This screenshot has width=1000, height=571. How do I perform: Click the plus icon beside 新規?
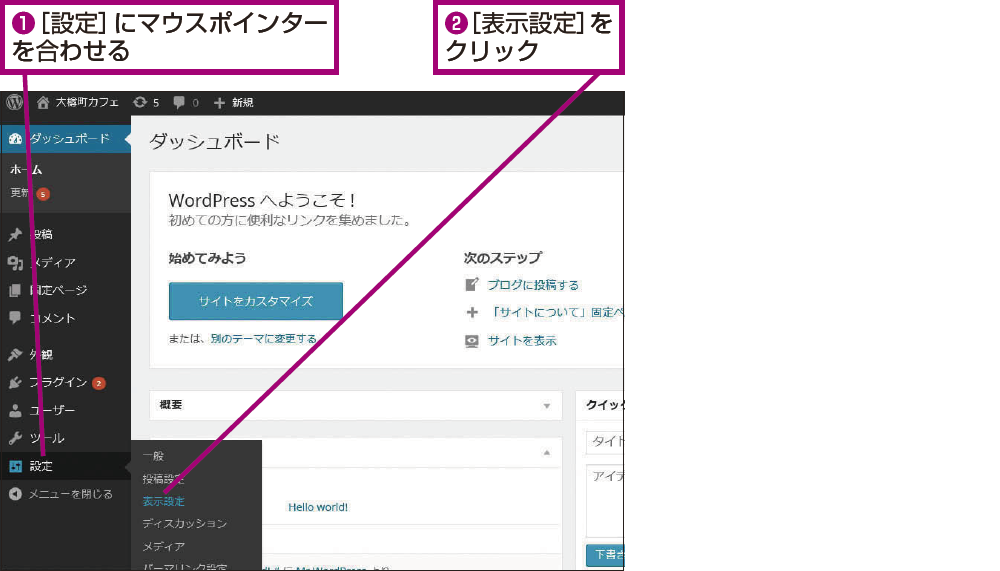point(219,103)
